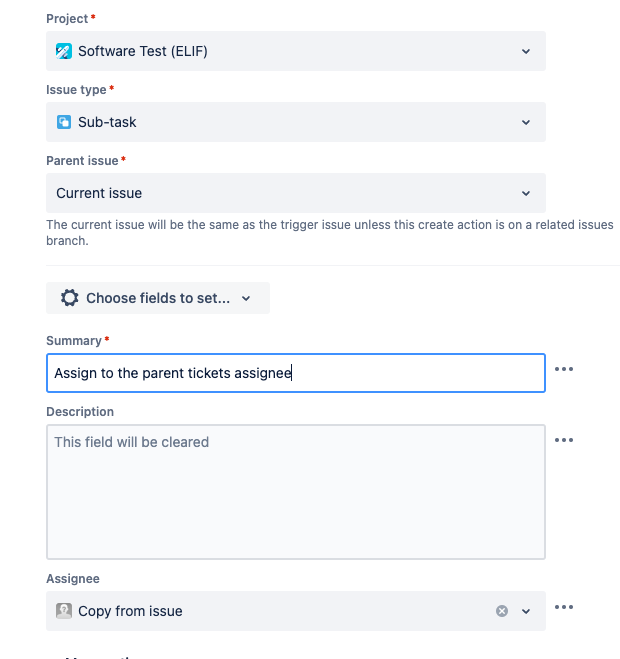Click the Sub-task issue type icon
The width and height of the screenshot is (620, 659).
(x=64, y=122)
